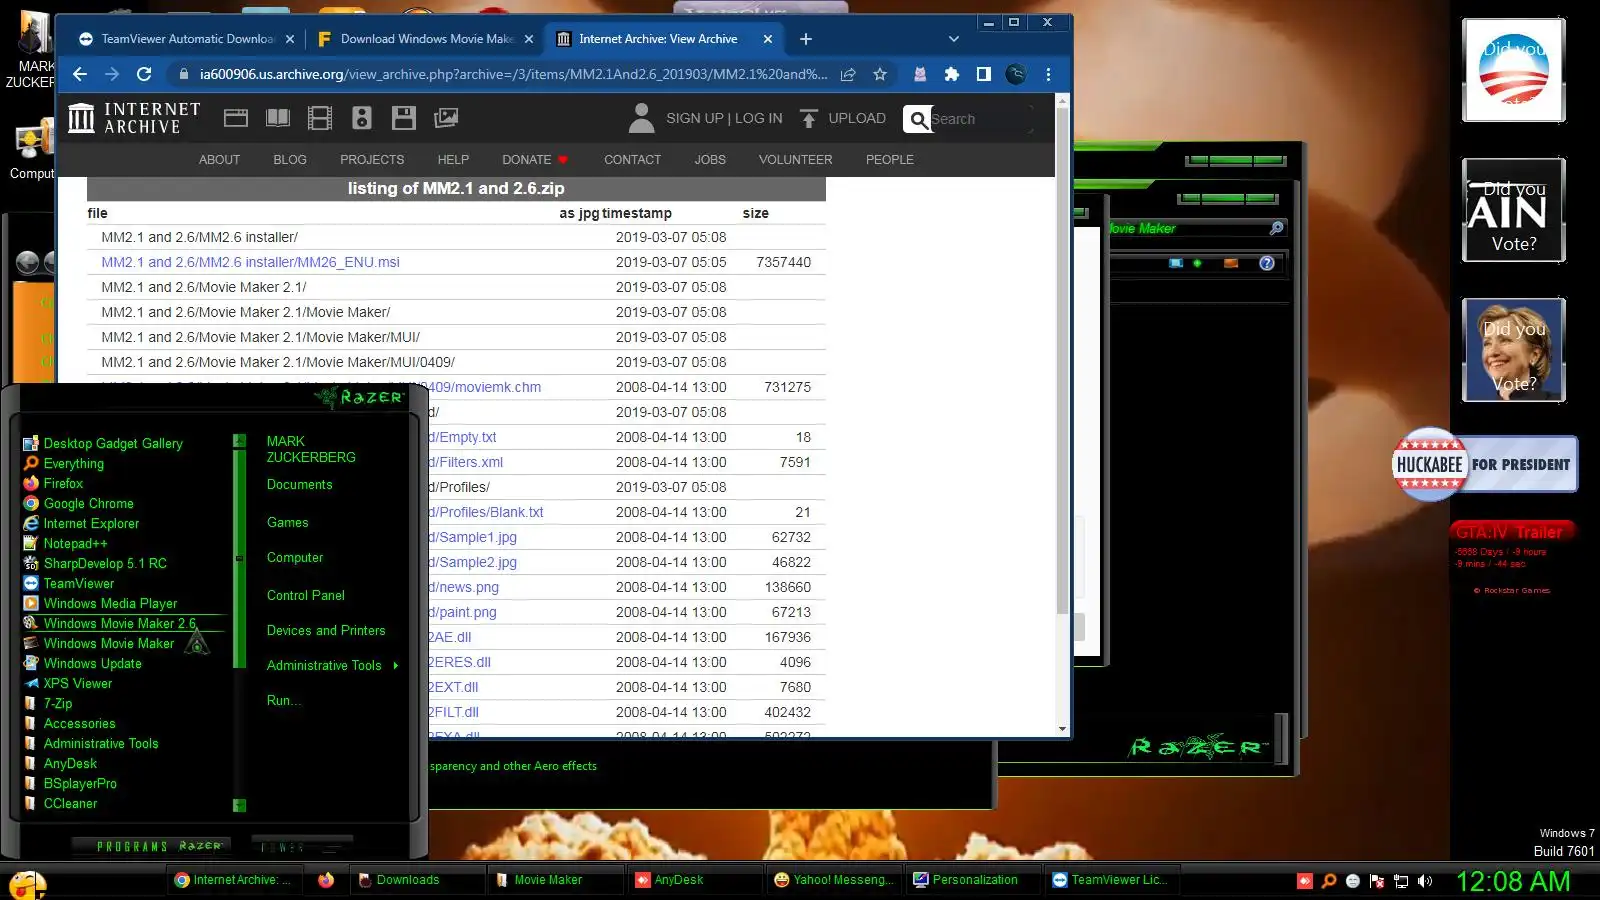Open the Internet Archive audio speaker icon
The image size is (1600, 900).
tap(362, 118)
